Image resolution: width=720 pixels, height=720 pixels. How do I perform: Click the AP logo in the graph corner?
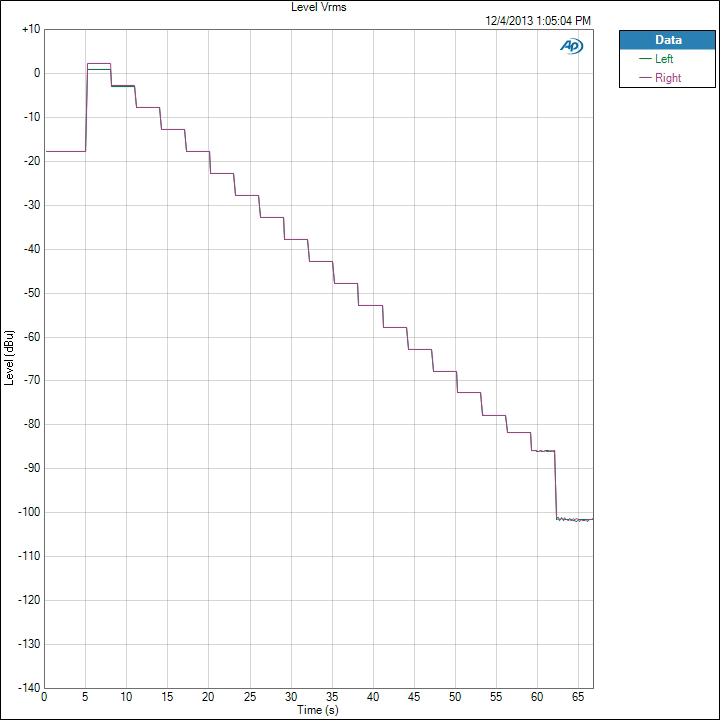pos(572,46)
